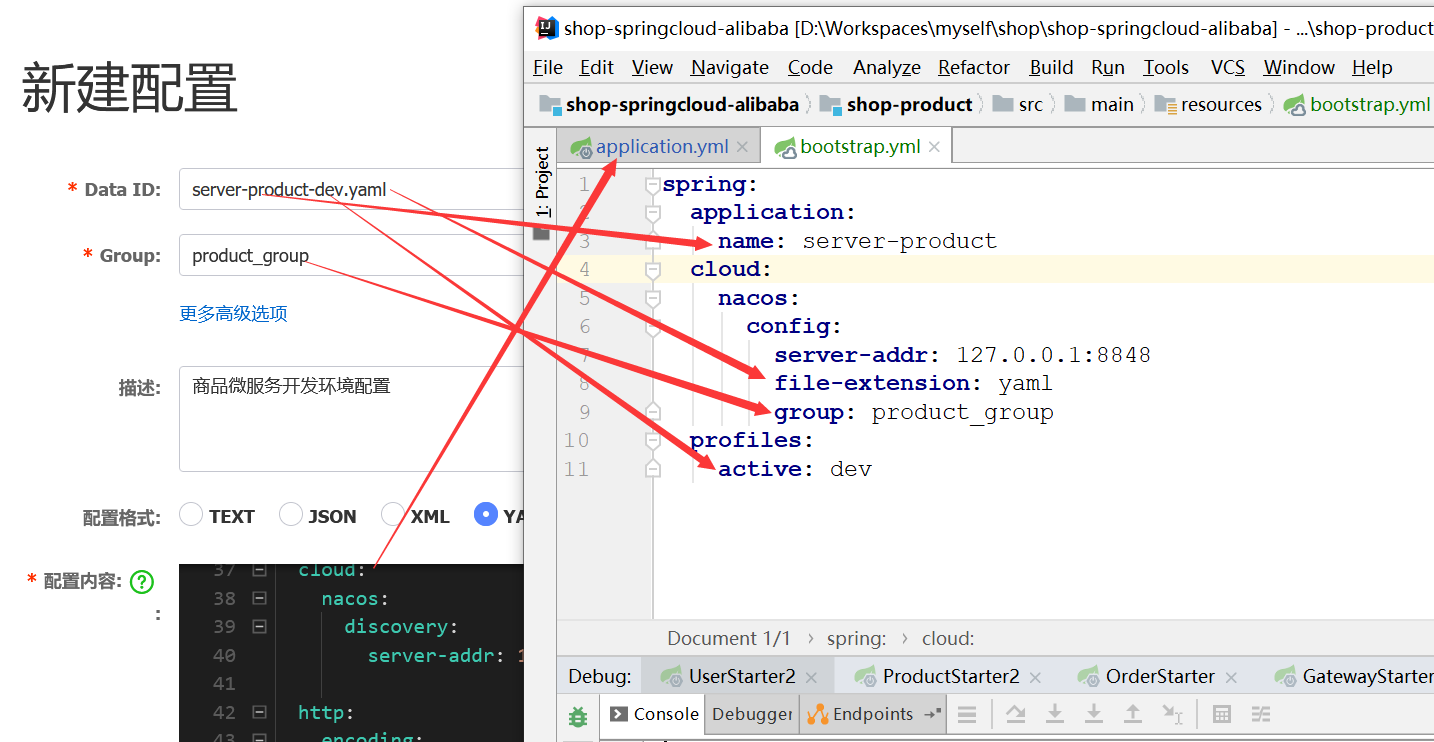The width and height of the screenshot is (1434, 742).
Task: Click the Rerun debug bug icon
Action: (x=578, y=716)
